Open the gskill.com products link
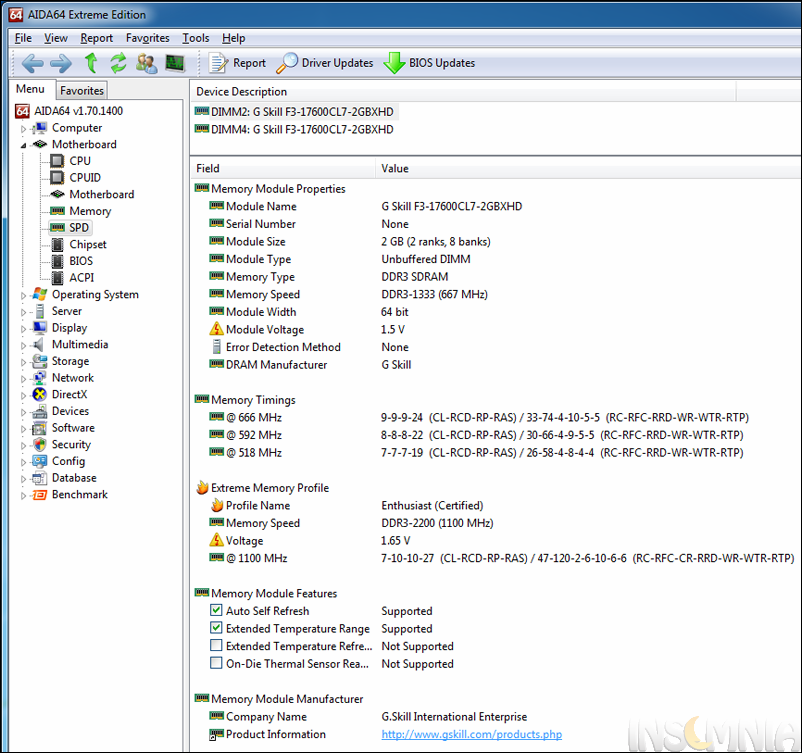Image resolution: width=802 pixels, height=753 pixels. point(471,734)
